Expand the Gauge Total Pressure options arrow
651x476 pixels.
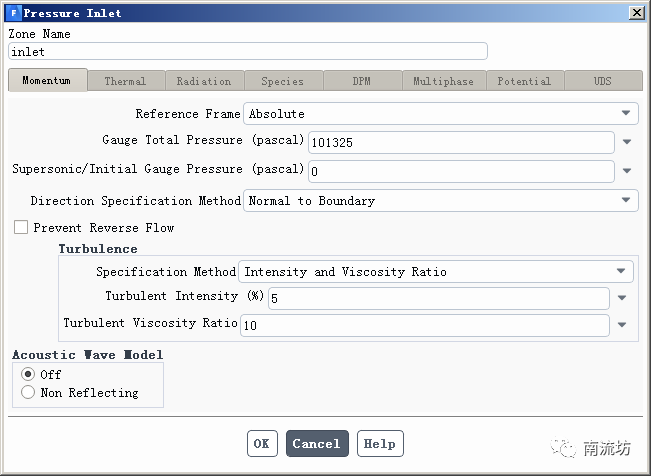coord(627,143)
